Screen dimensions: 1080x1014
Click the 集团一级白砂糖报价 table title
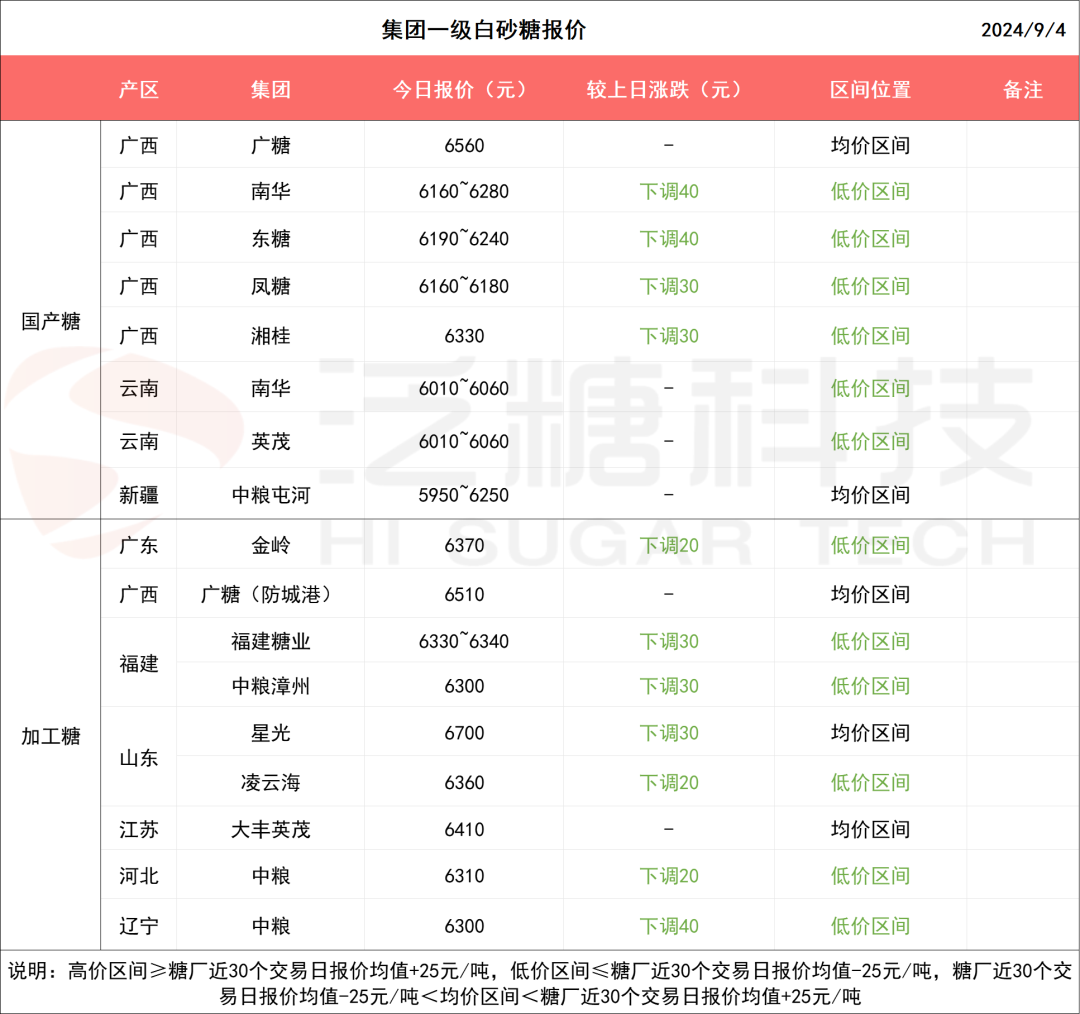point(484,30)
